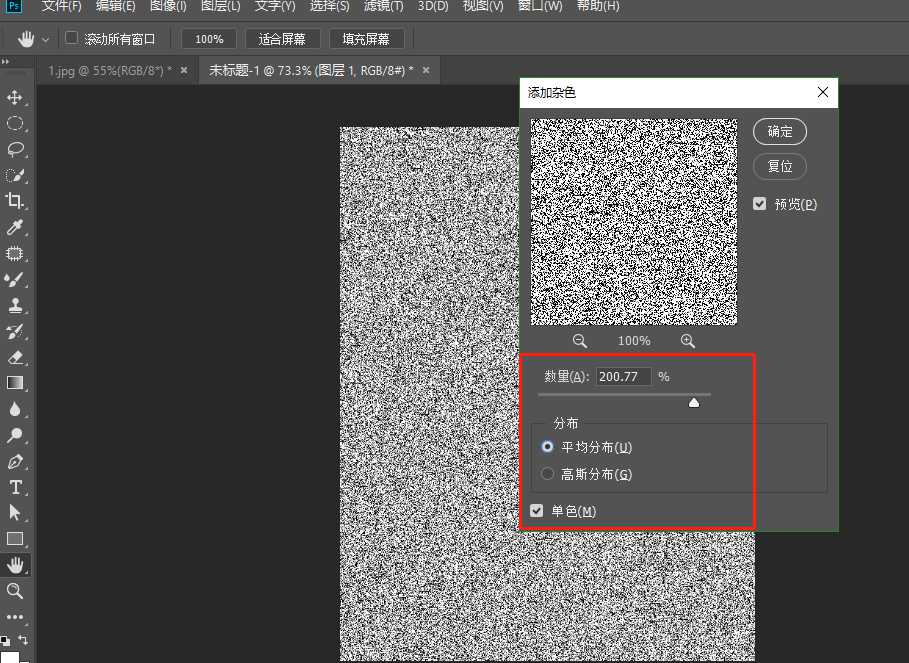
Task: Click the noise amount input field
Action: coord(623,376)
